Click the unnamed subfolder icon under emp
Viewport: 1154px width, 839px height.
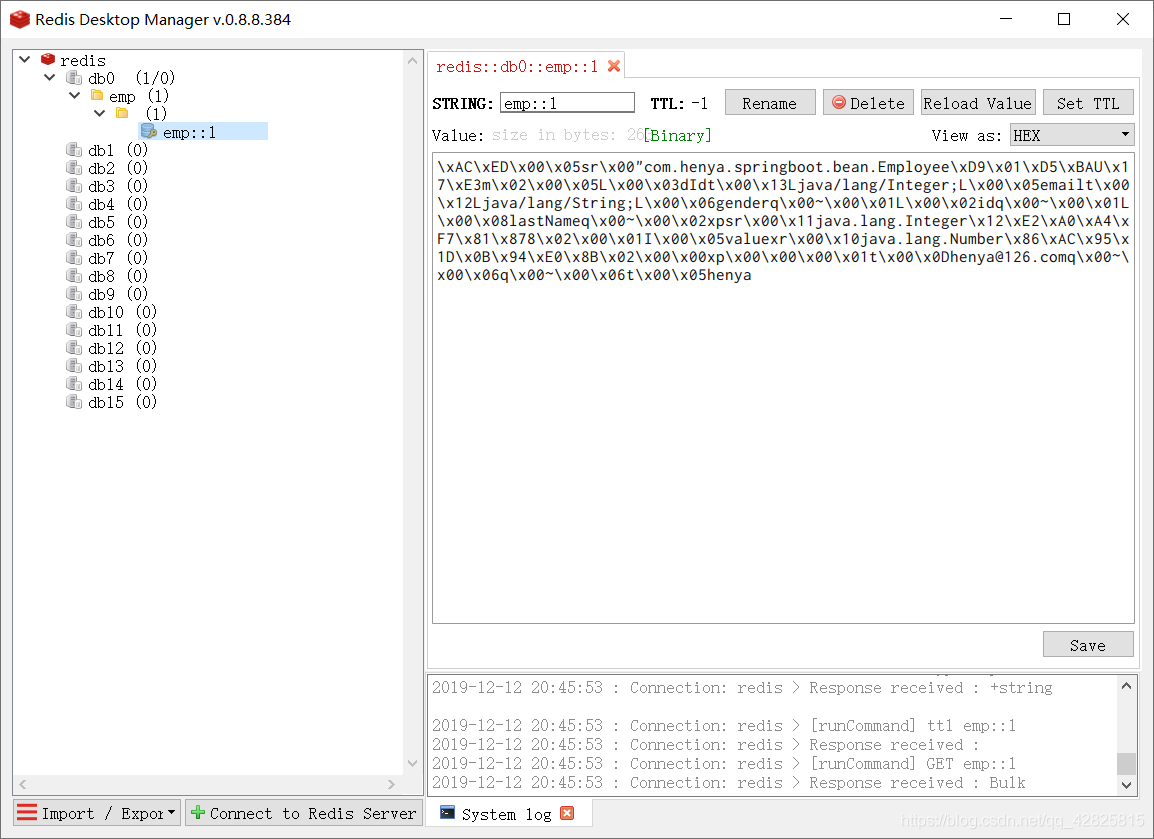click(122, 113)
